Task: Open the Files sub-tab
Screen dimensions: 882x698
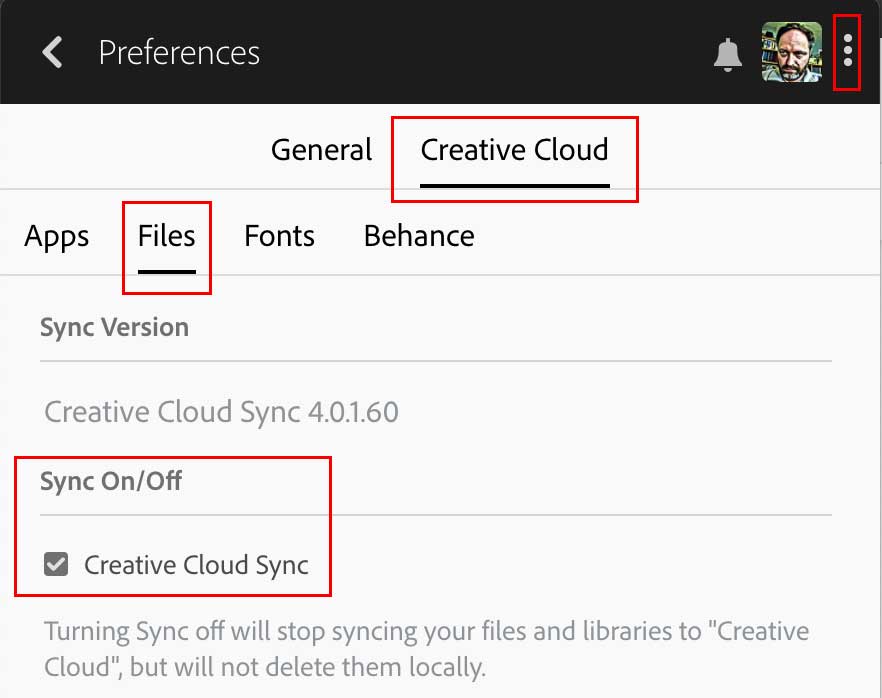Action: pyautogui.click(x=166, y=236)
